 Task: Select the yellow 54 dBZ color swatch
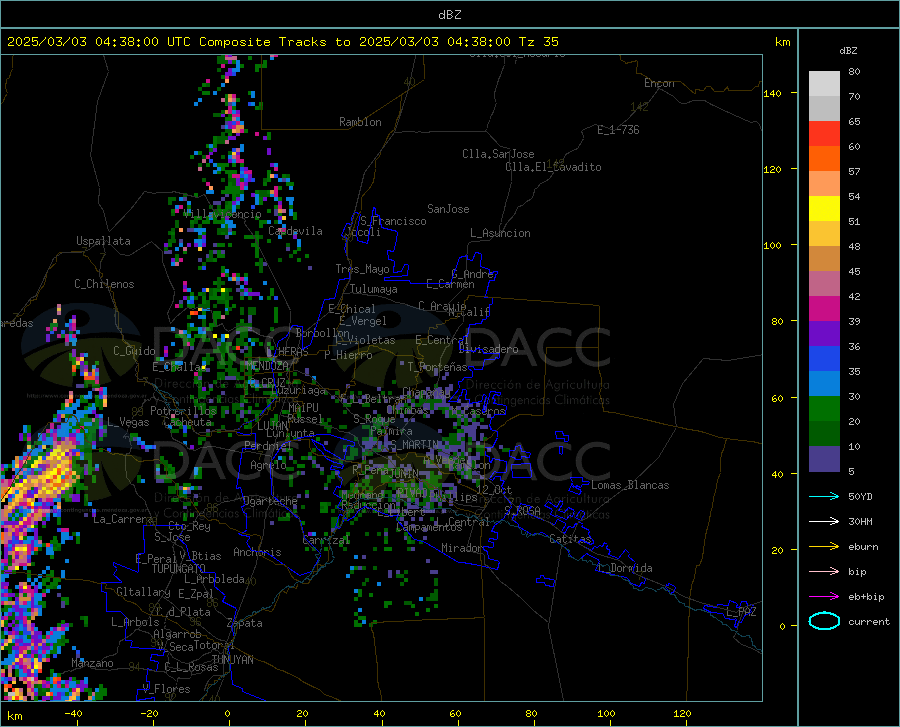824,209
